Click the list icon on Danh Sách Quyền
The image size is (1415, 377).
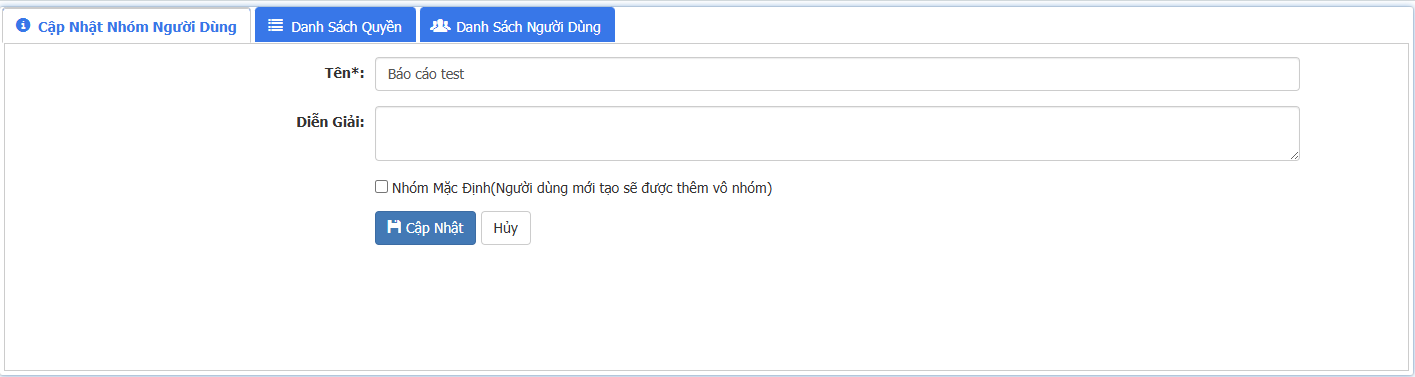click(x=276, y=26)
